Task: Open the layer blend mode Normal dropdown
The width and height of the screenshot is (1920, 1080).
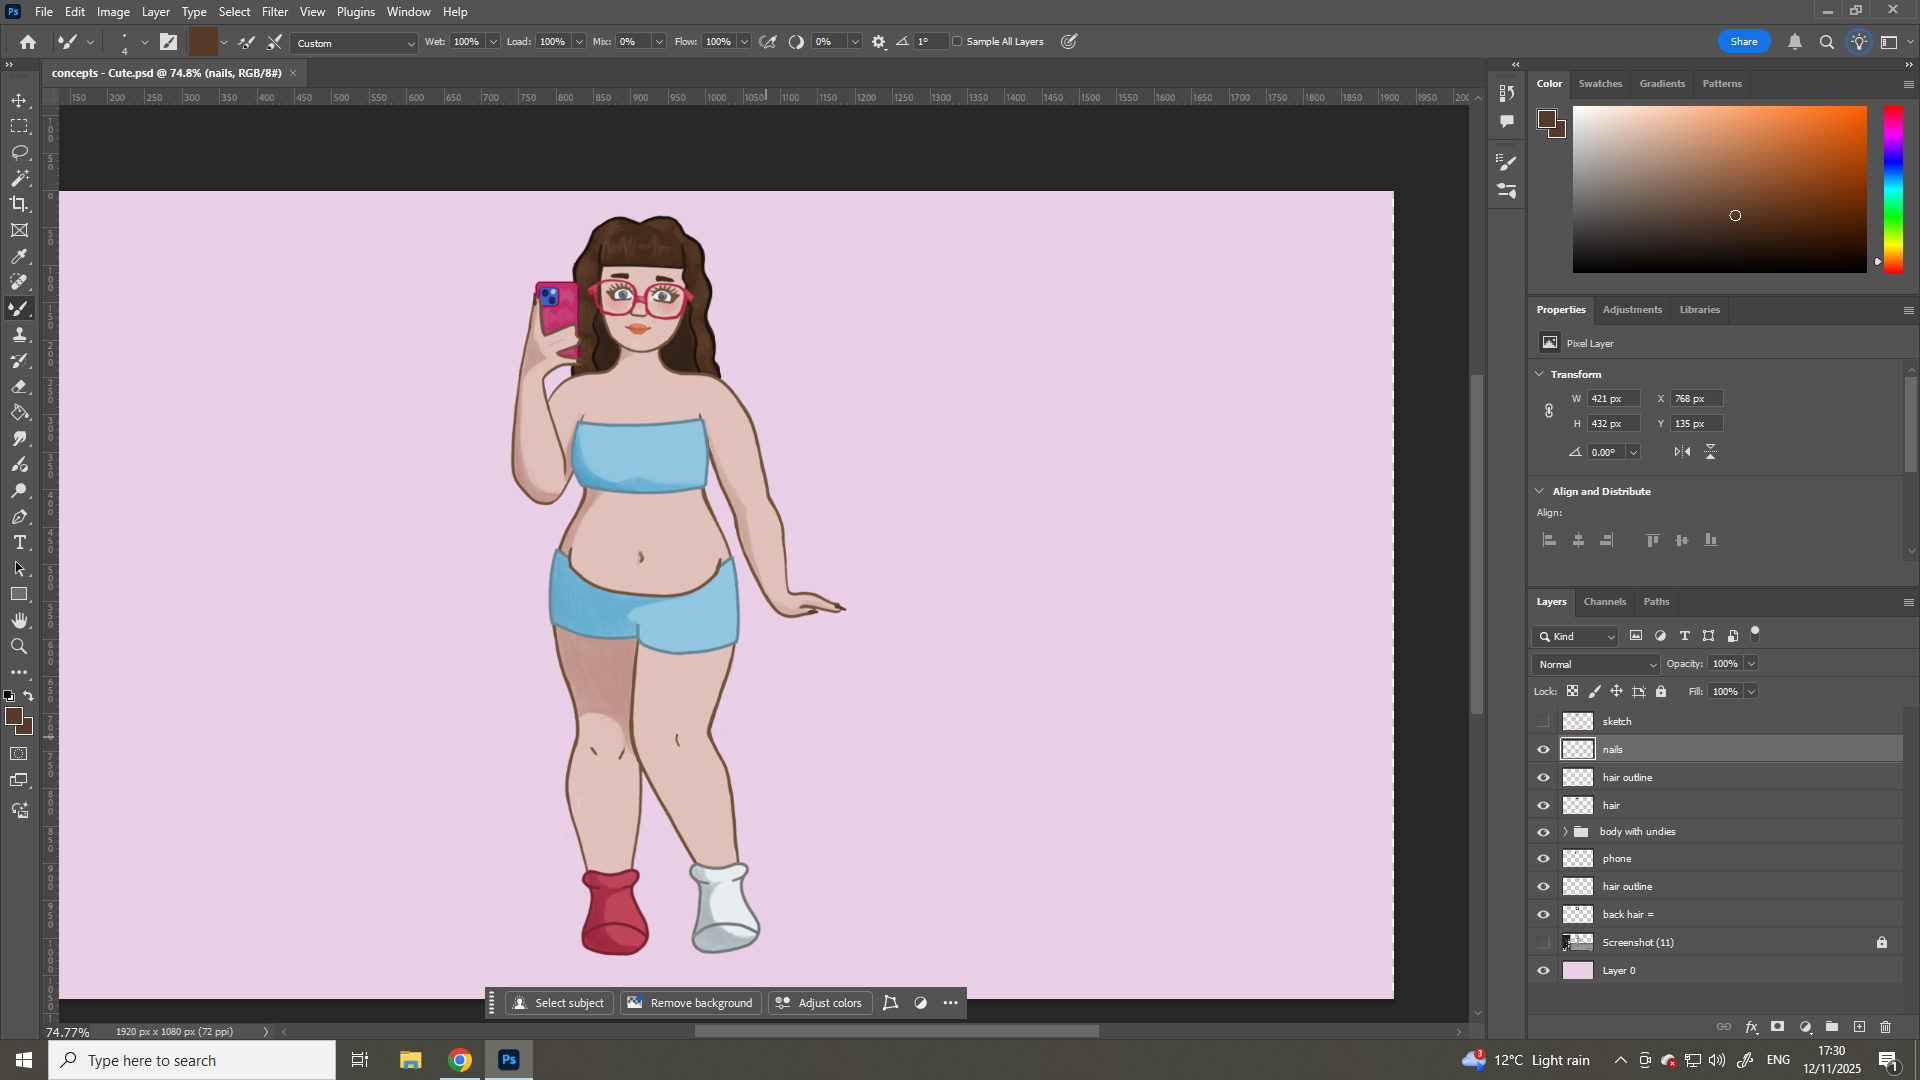Action: (x=1596, y=664)
